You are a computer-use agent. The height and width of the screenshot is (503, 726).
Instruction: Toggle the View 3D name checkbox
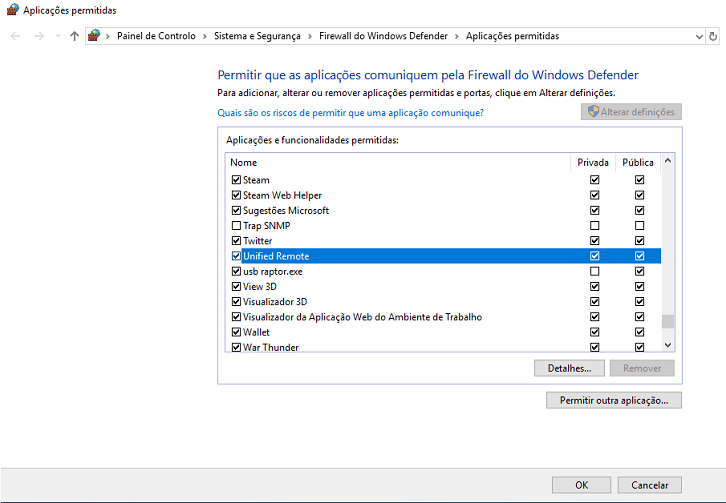pyautogui.click(x=236, y=286)
